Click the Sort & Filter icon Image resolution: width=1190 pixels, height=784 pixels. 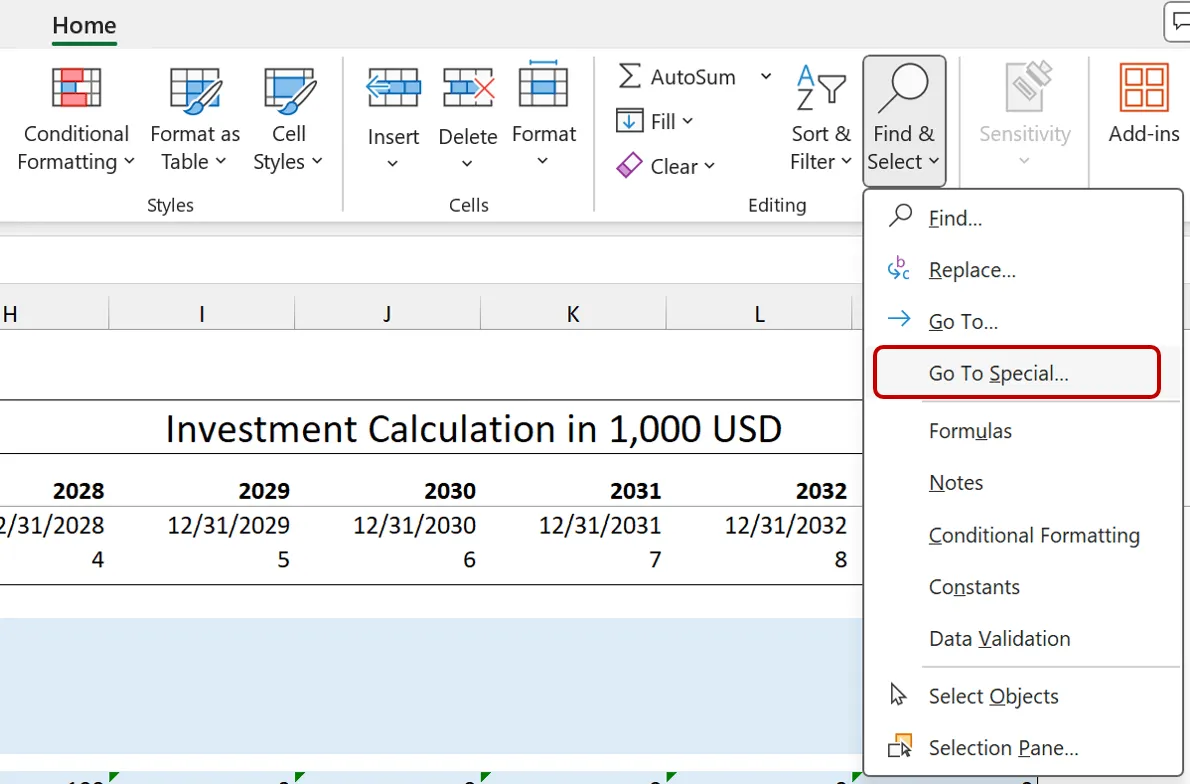[821, 89]
